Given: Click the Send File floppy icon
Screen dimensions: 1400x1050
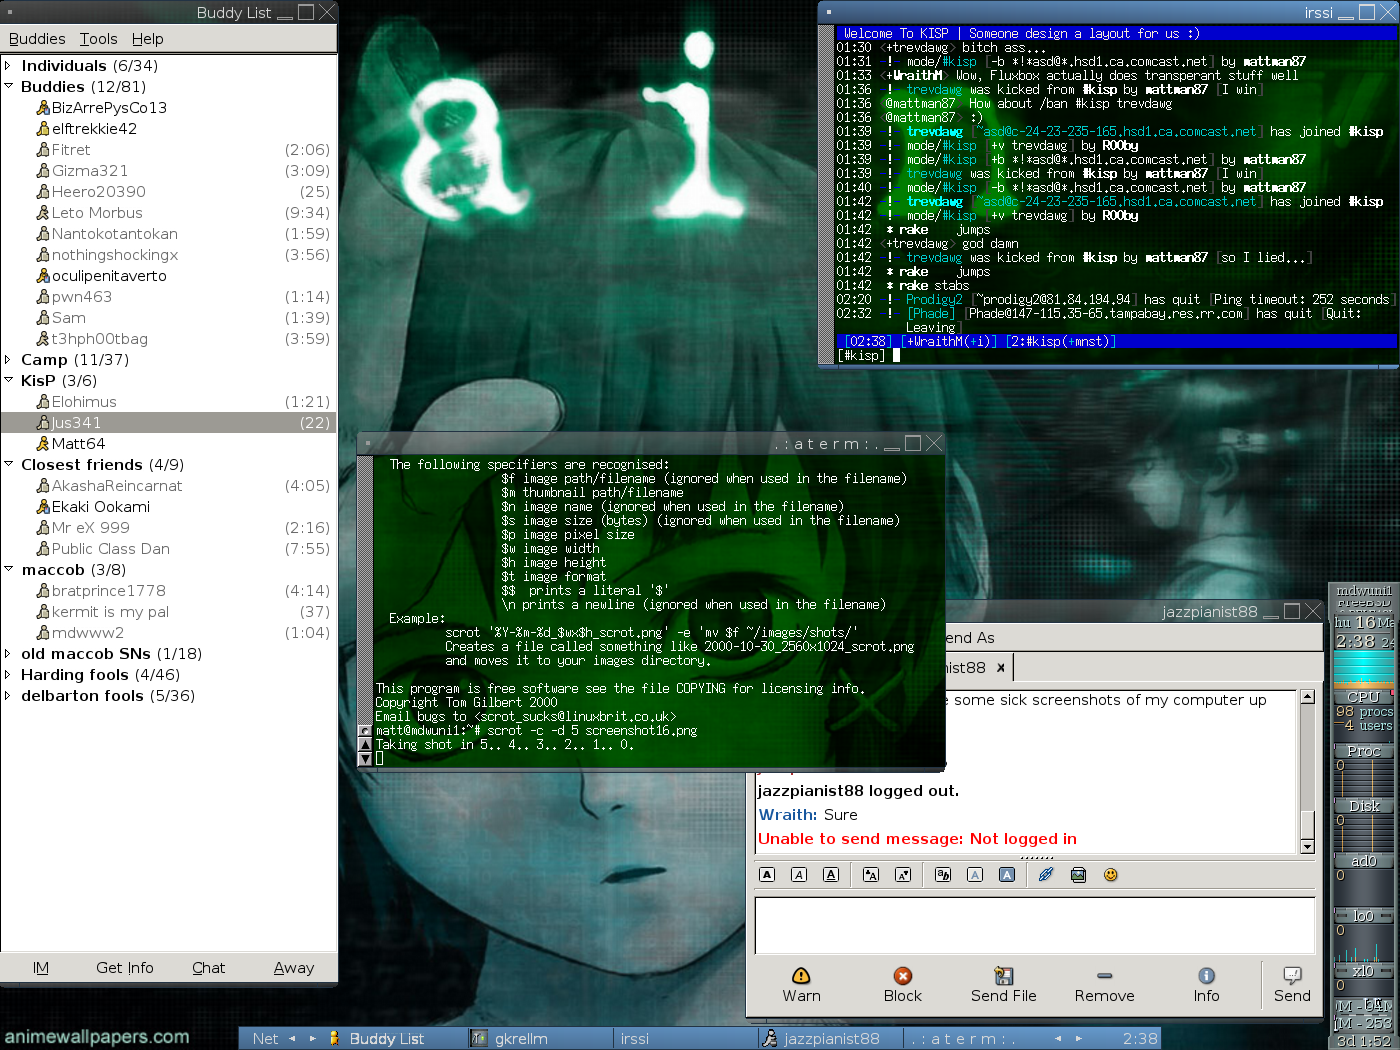Looking at the screenshot, I should (1003, 976).
